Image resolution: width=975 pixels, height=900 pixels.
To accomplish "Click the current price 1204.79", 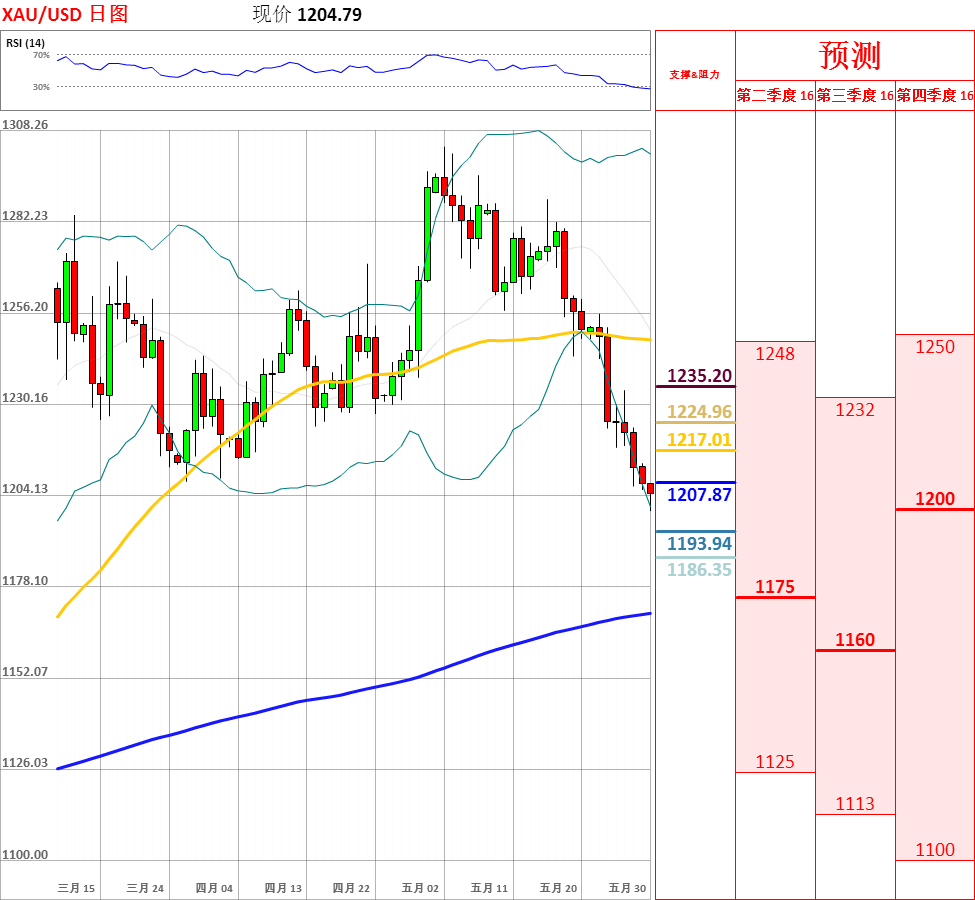I will (330, 14).
